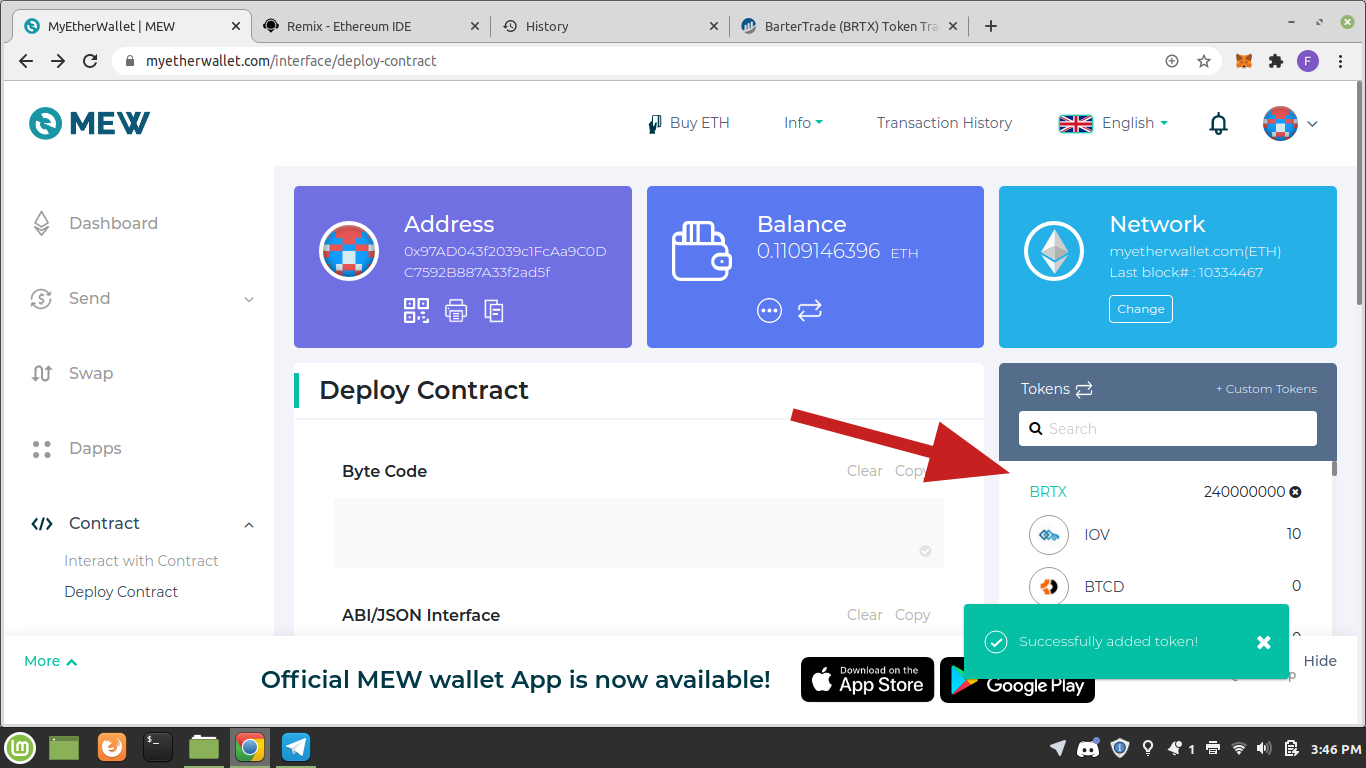Select the BRTX token entry

click(x=1048, y=492)
